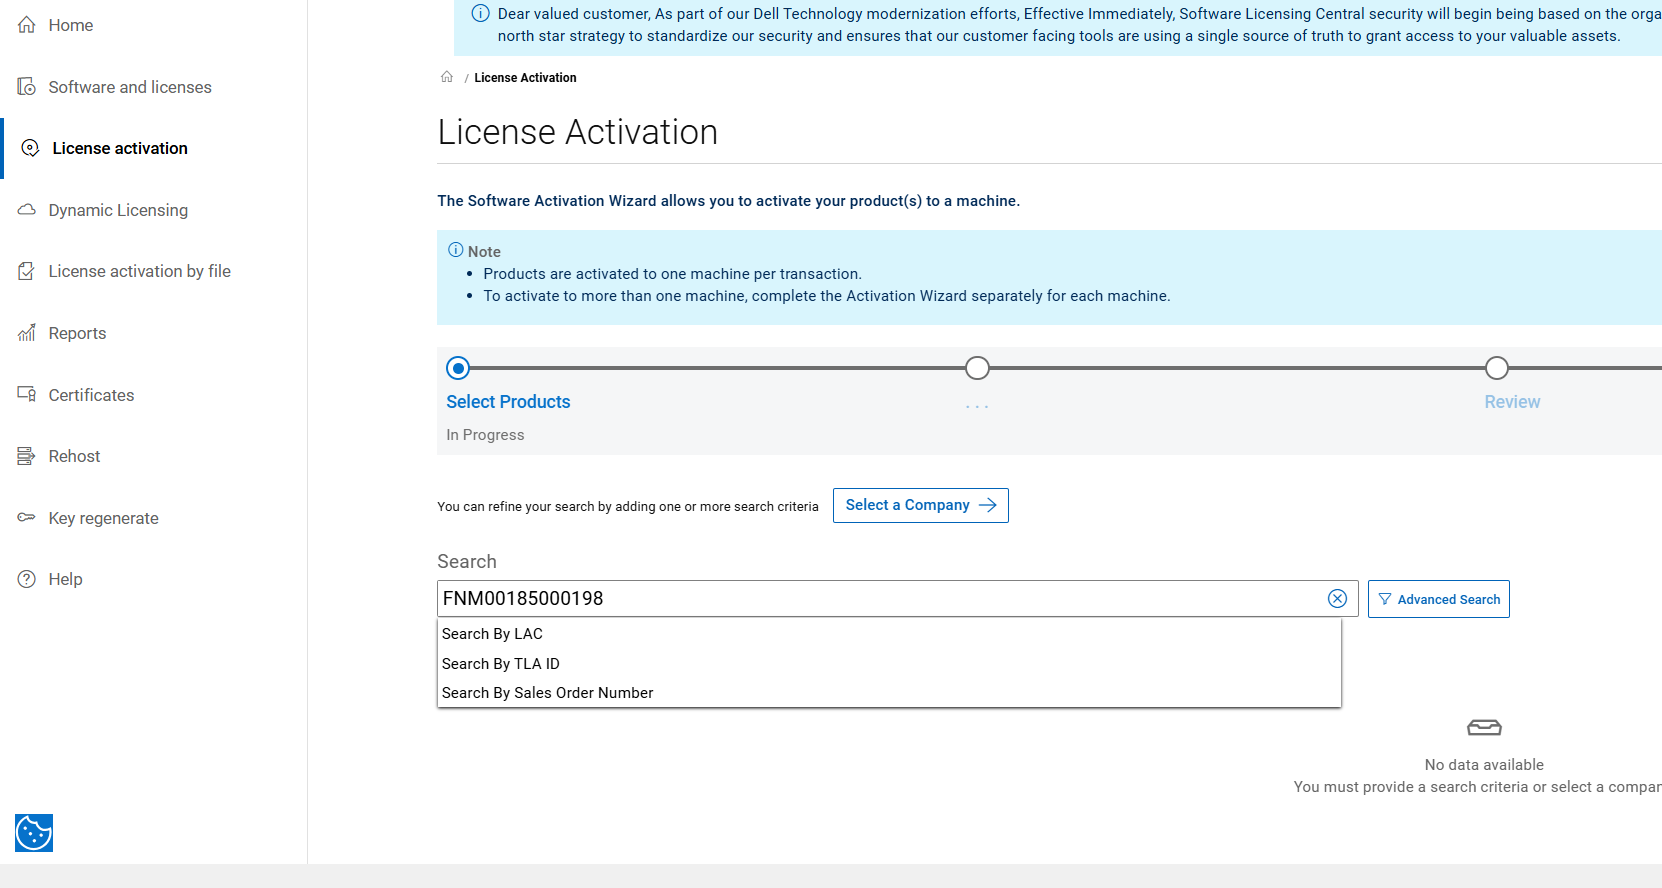Click the Reports chart icon
The image size is (1662, 888).
coord(27,333)
